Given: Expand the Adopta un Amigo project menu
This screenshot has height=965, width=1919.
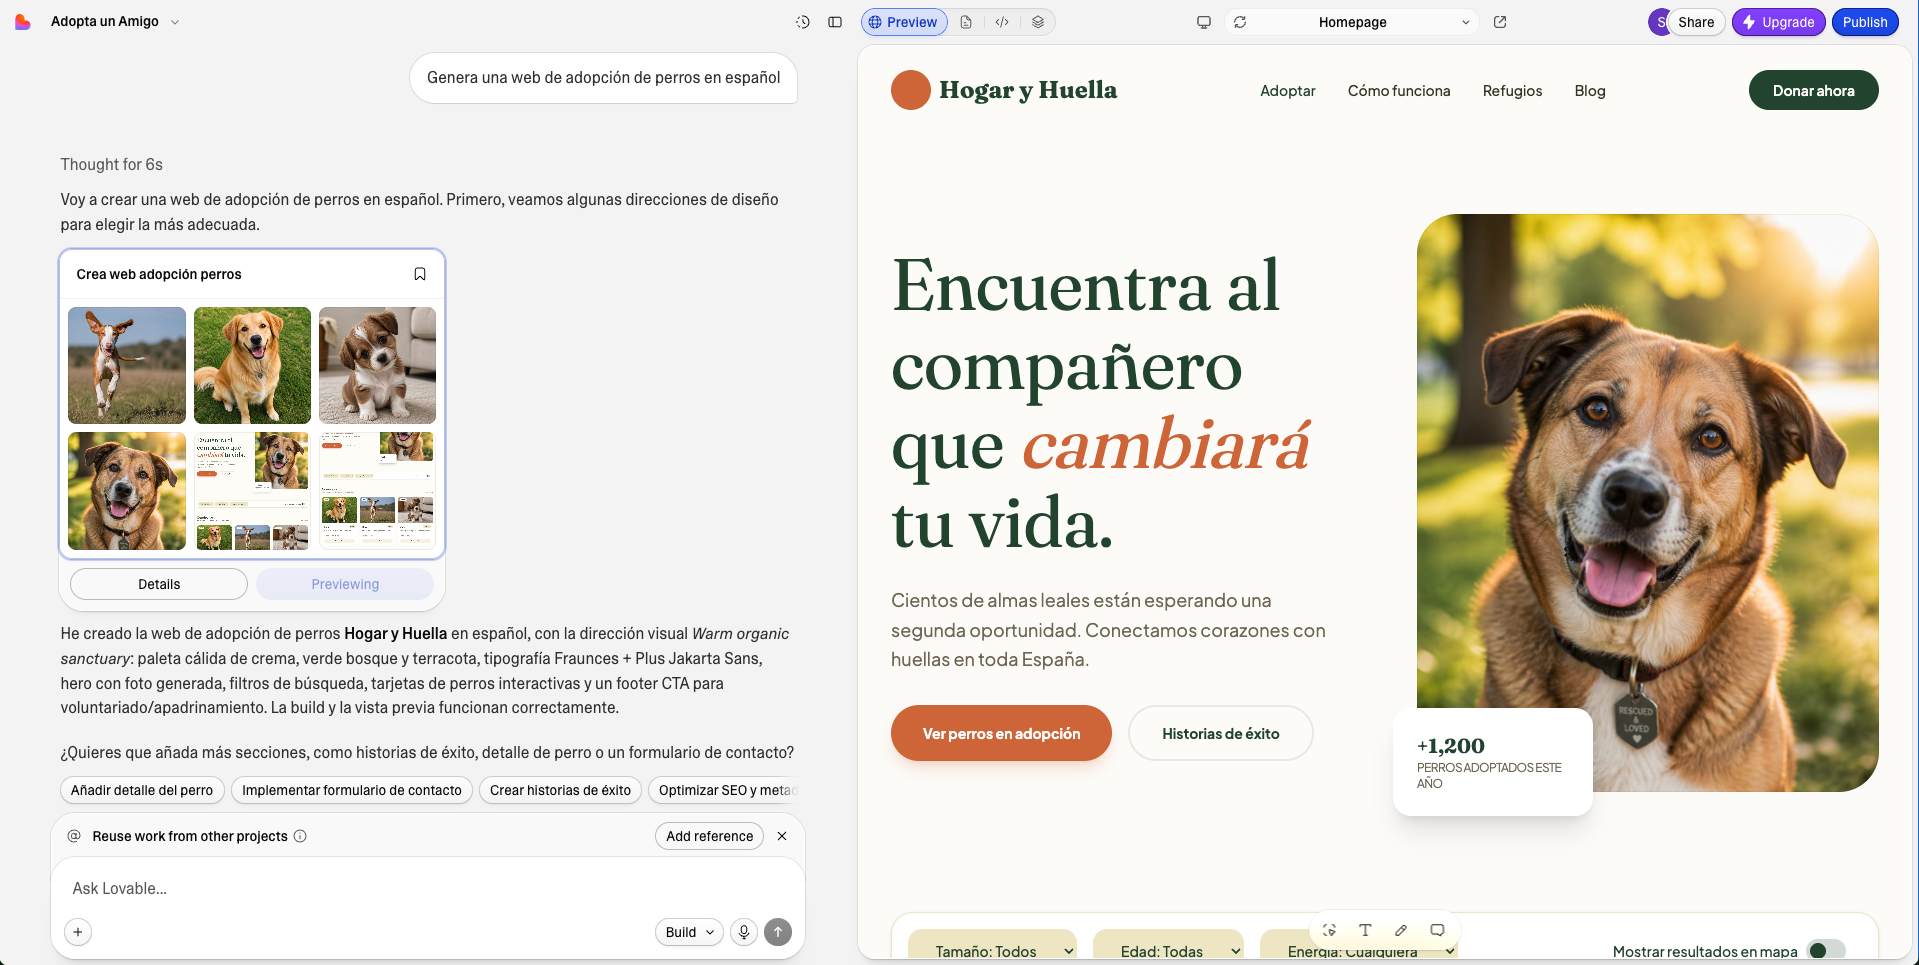Looking at the screenshot, I should [115, 22].
